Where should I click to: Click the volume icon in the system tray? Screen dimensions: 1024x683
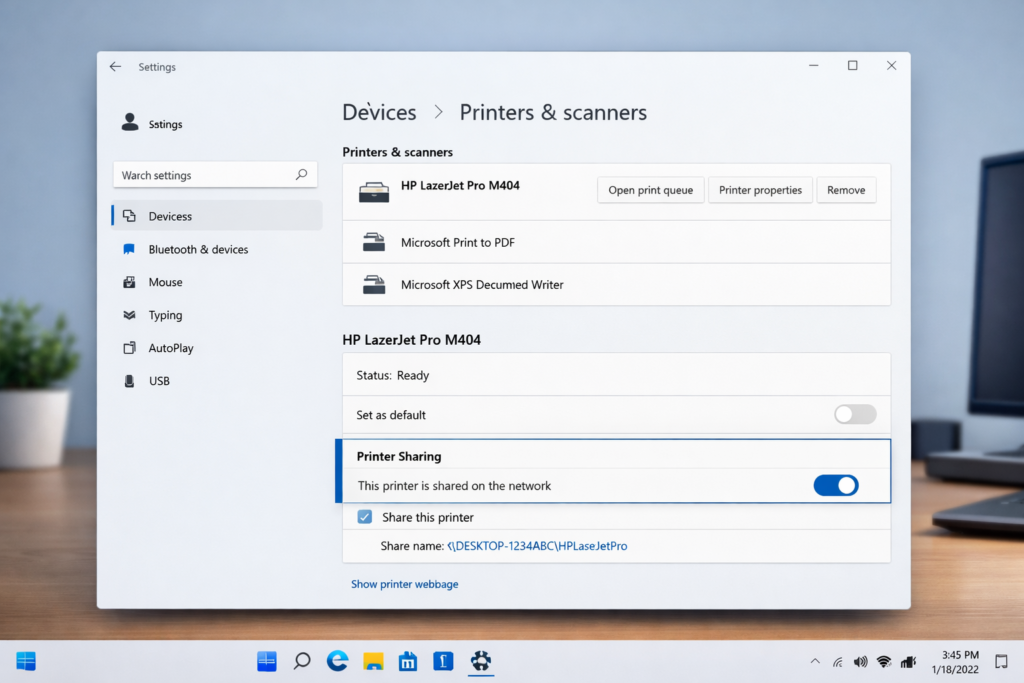coord(860,661)
